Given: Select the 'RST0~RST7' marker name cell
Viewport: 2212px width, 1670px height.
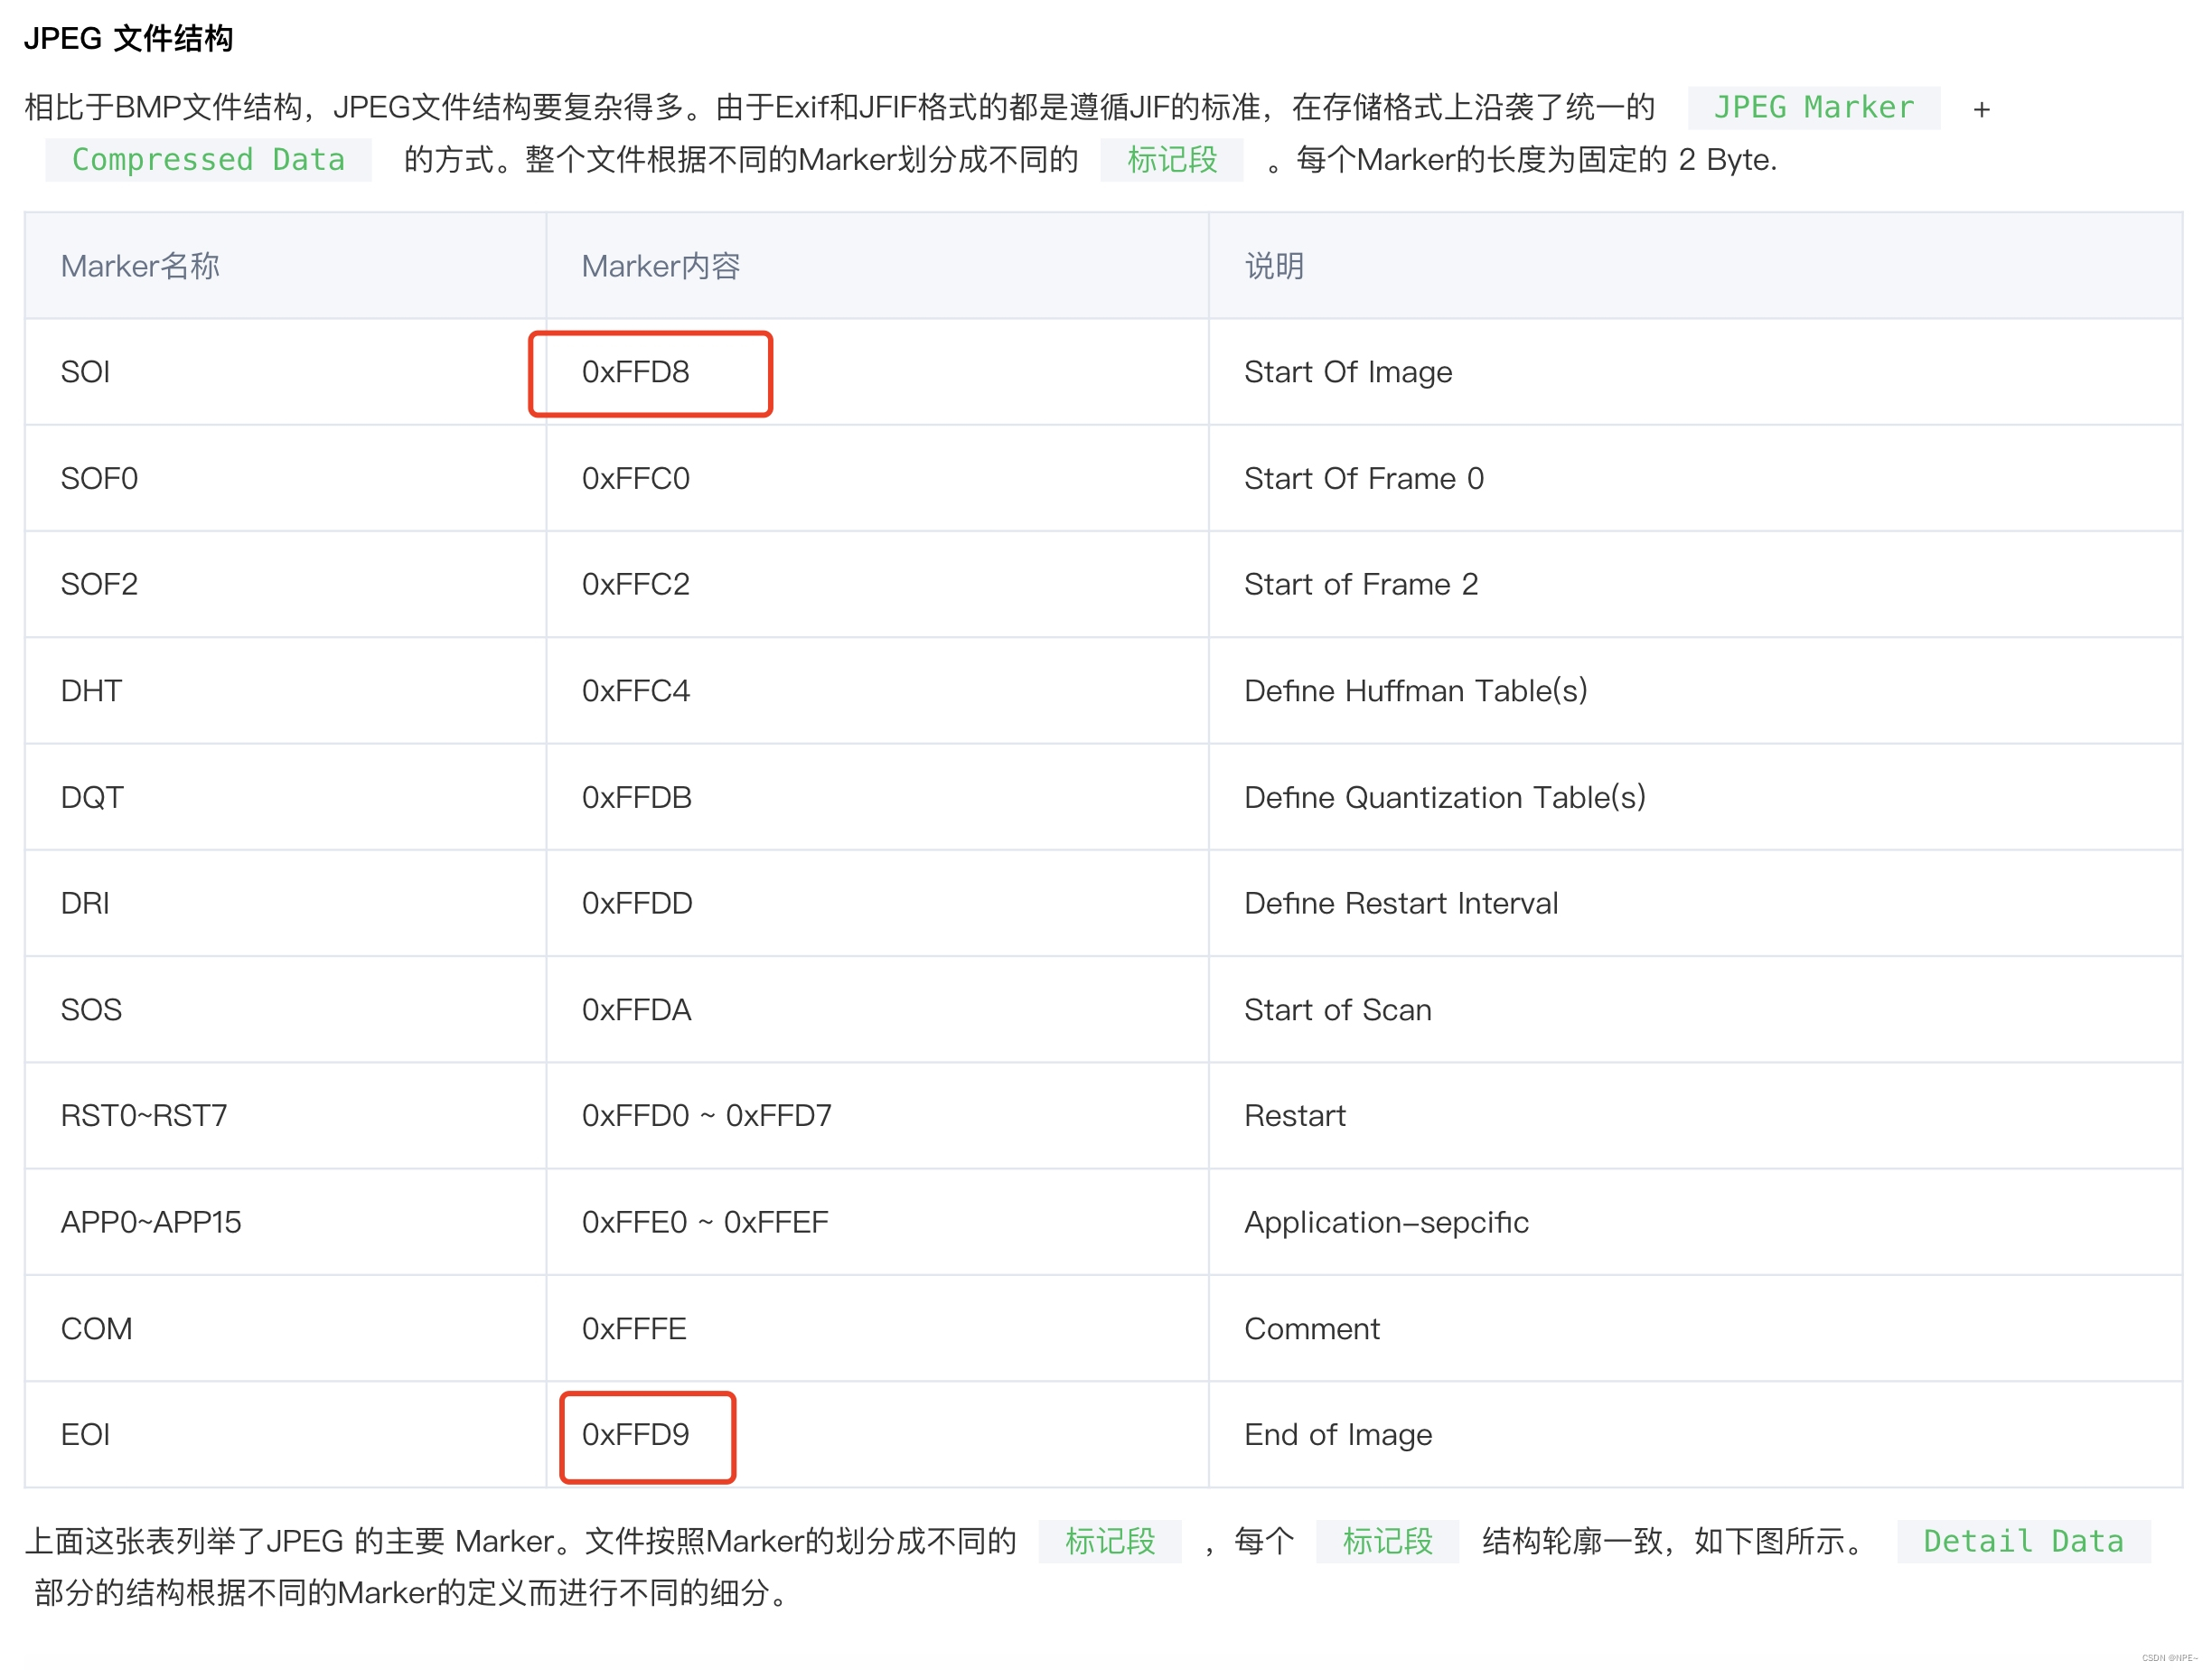Looking at the screenshot, I should [x=285, y=1116].
